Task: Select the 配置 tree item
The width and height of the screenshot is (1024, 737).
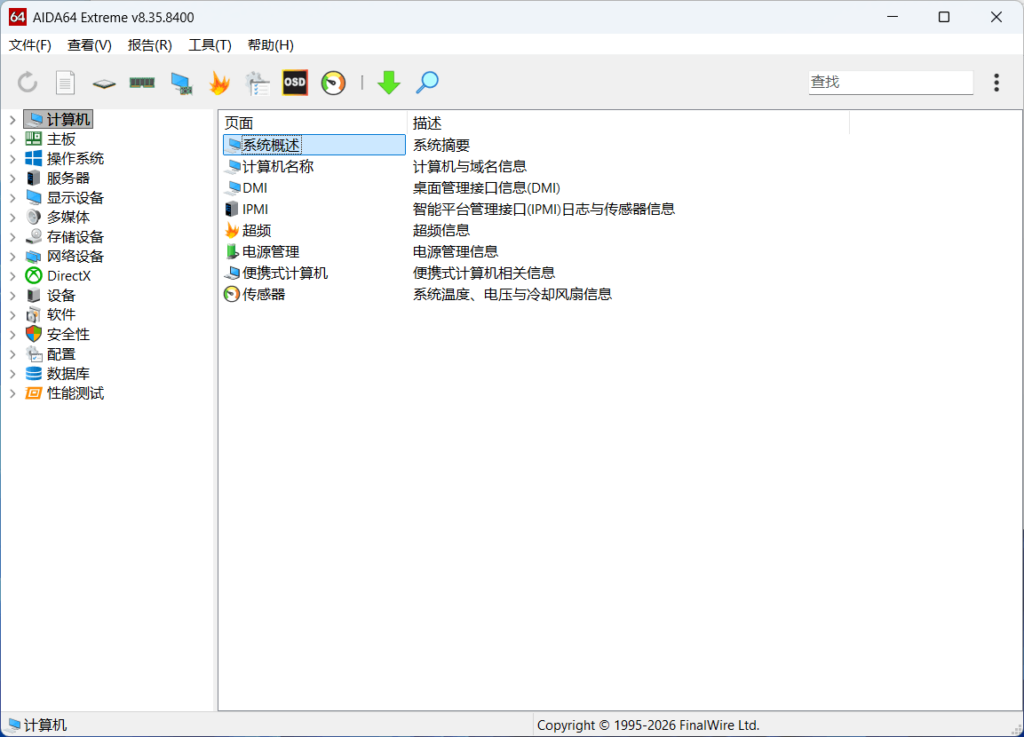Action: 61,354
